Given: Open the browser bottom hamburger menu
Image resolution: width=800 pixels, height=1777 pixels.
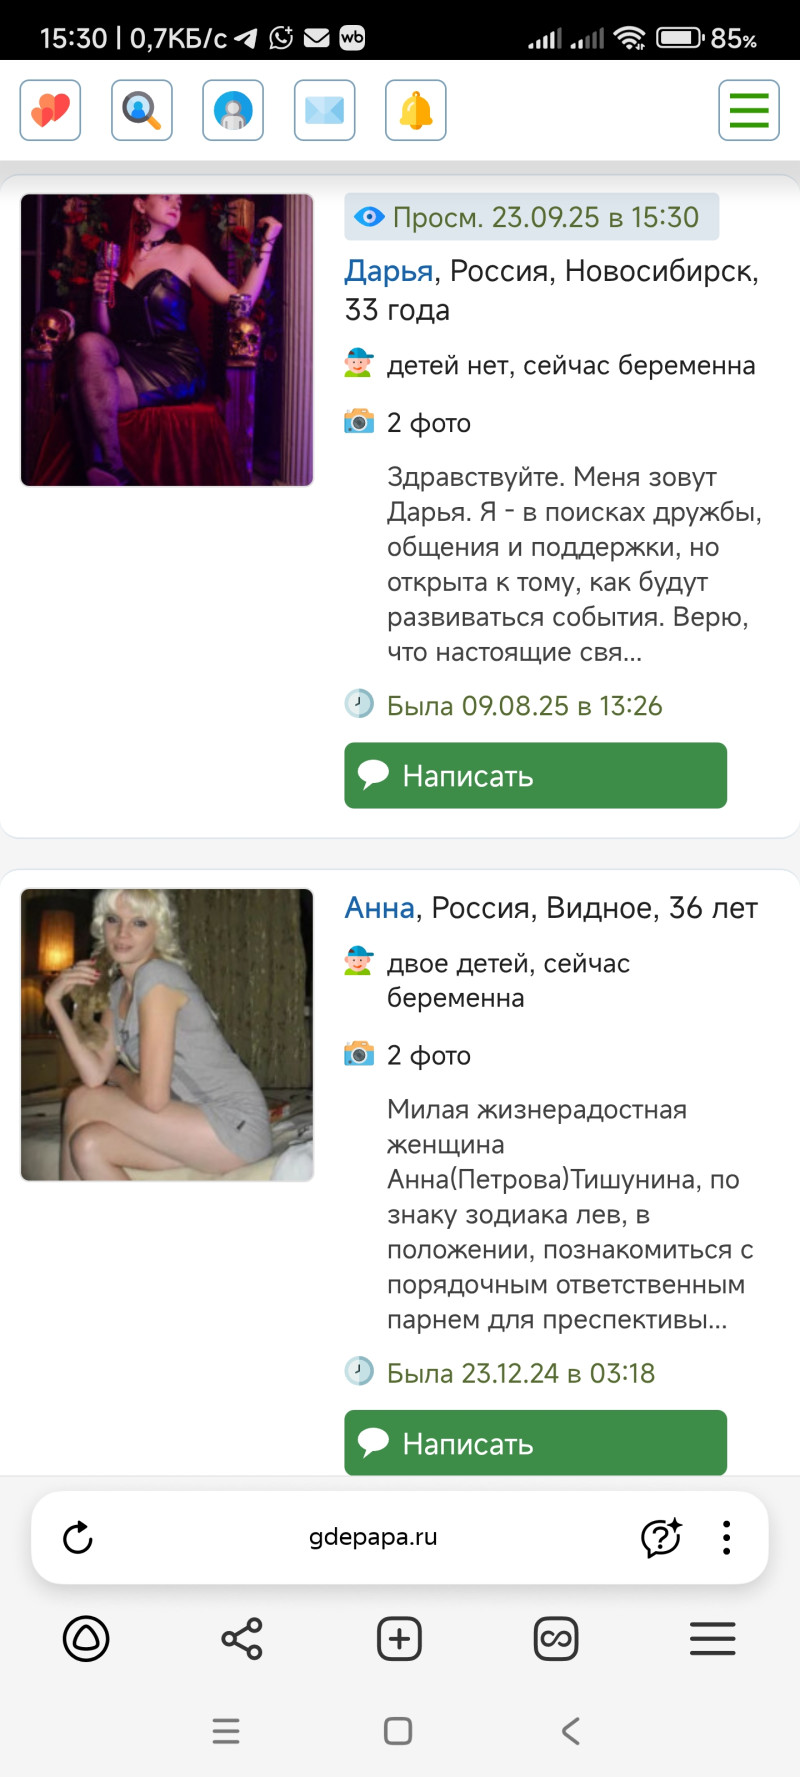Looking at the screenshot, I should [713, 1639].
